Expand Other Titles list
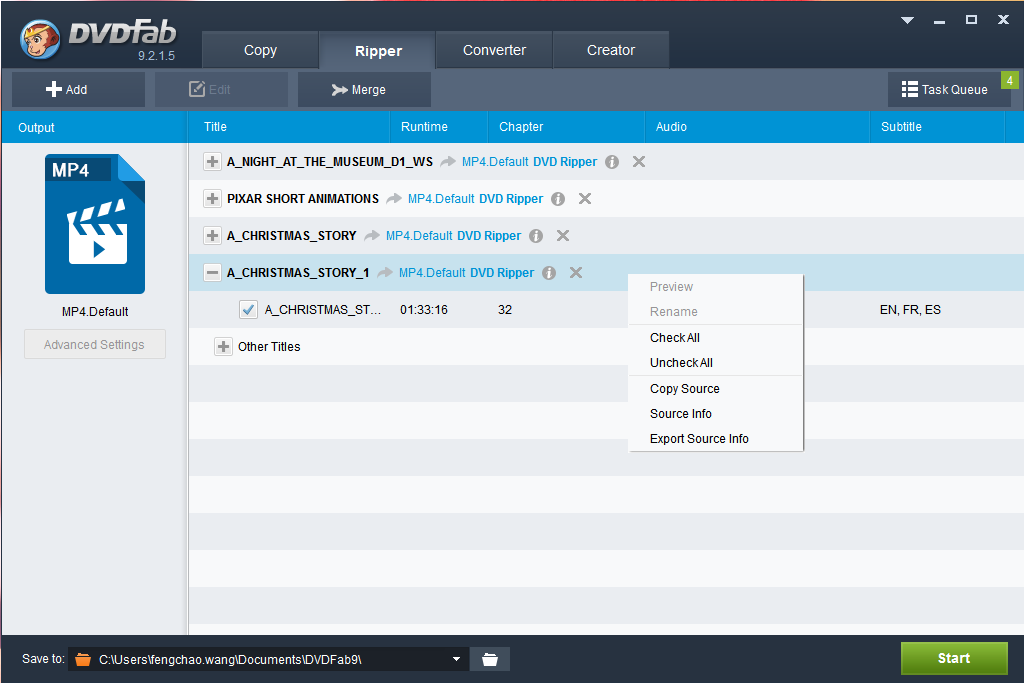 pyautogui.click(x=224, y=347)
